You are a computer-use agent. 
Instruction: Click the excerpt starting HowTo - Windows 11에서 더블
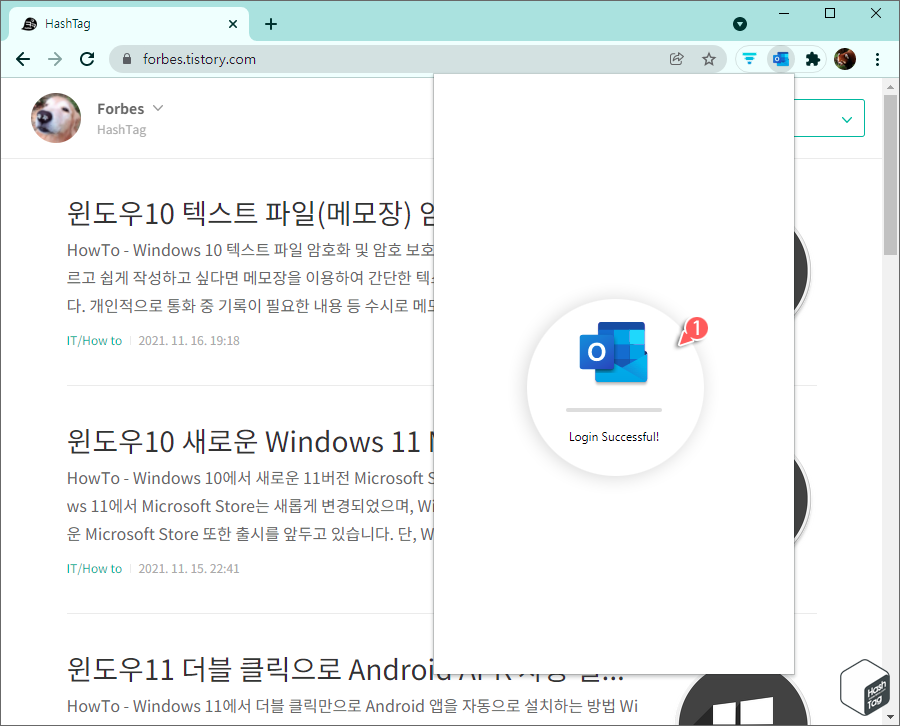pyautogui.click(x=352, y=705)
